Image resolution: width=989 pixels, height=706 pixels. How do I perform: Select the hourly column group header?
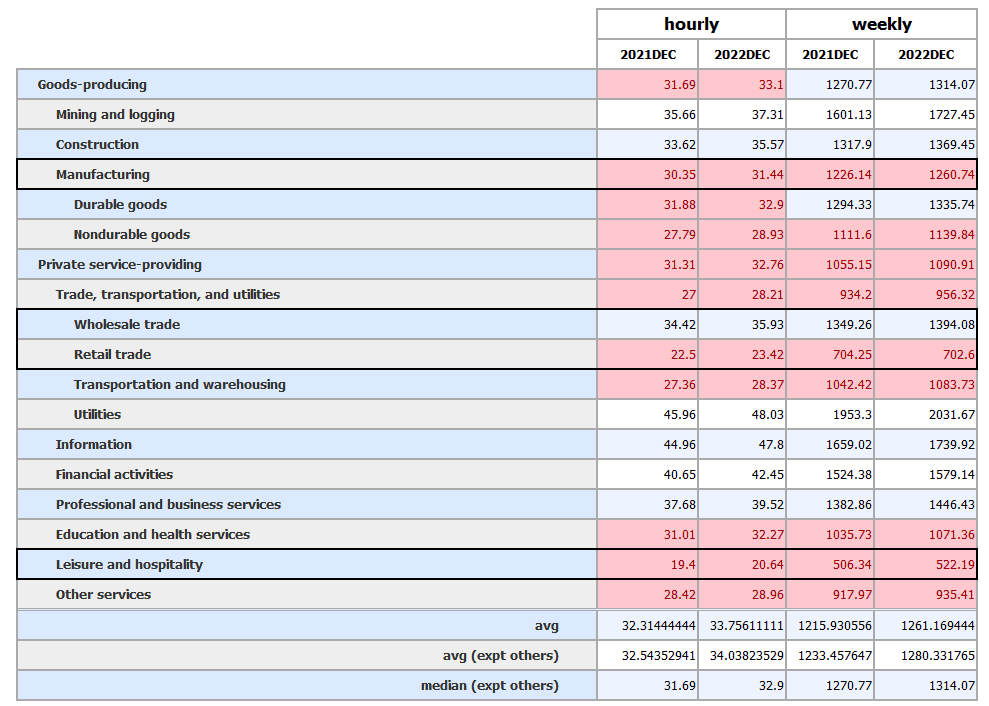(690, 23)
